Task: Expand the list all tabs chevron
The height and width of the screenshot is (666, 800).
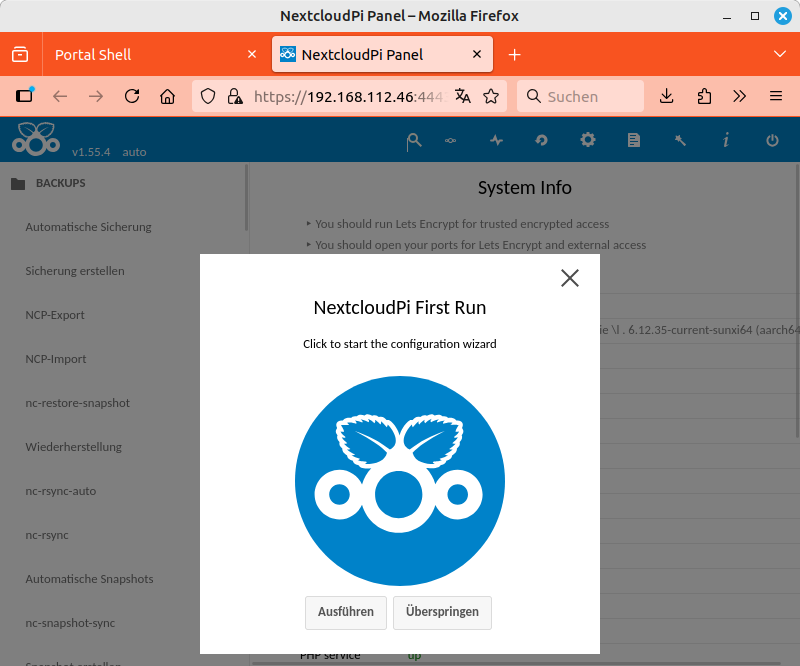Action: point(780,54)
